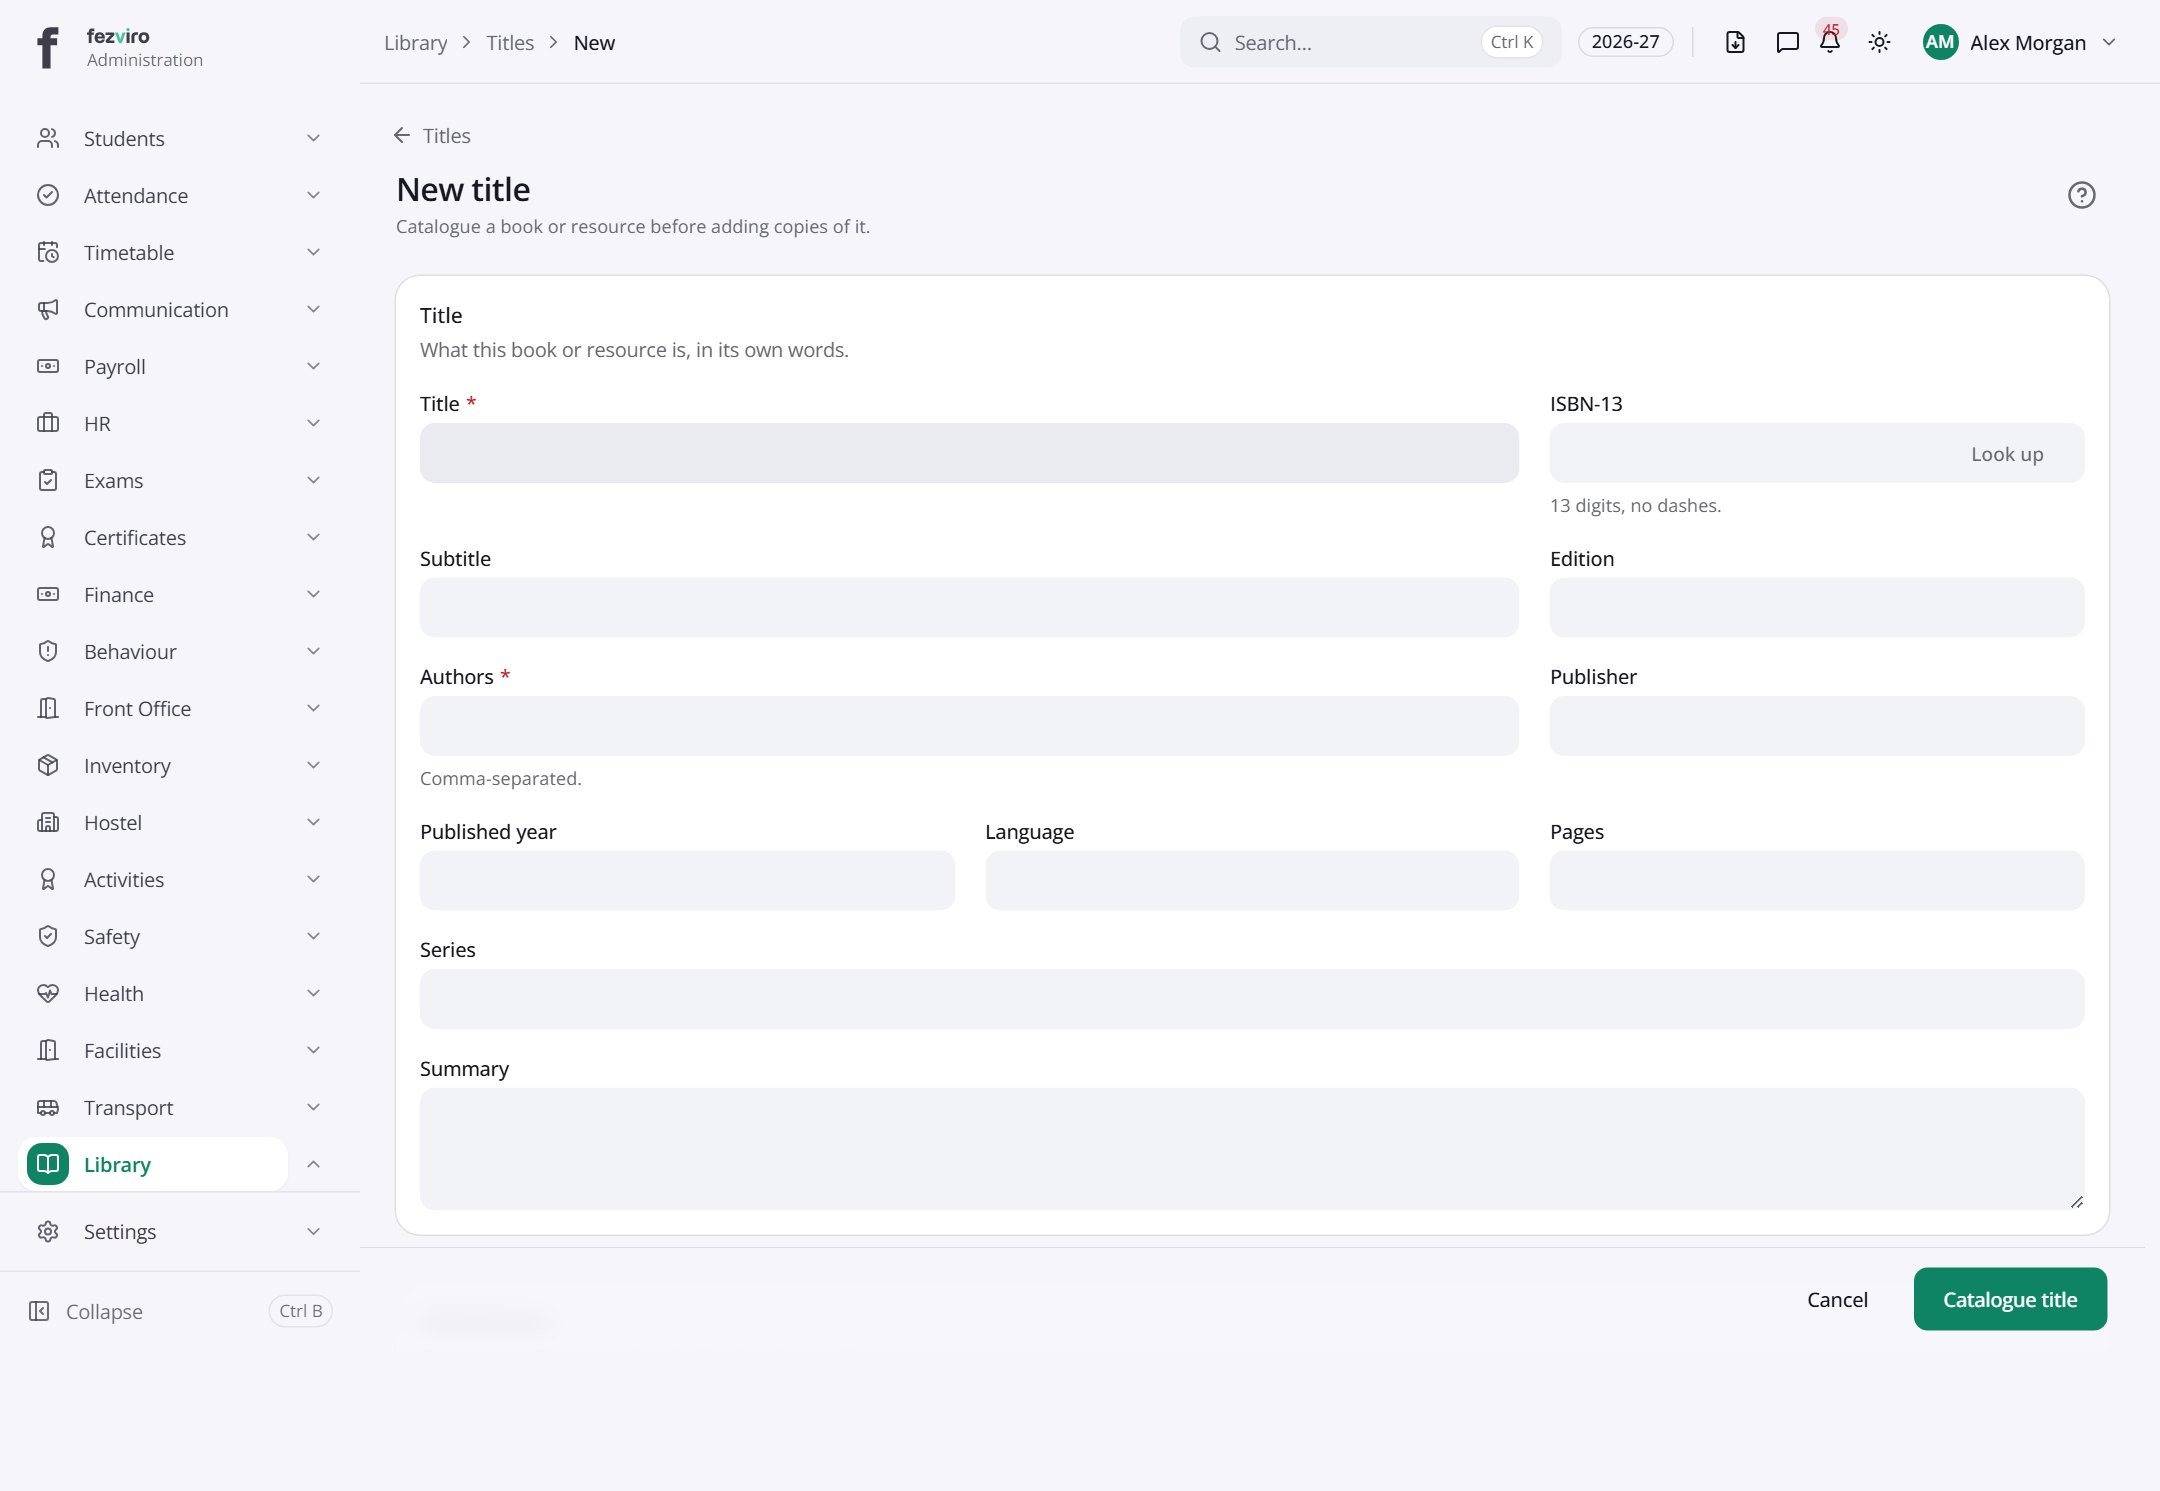Collapse the Library section chevron

(x=313, y=1164)
